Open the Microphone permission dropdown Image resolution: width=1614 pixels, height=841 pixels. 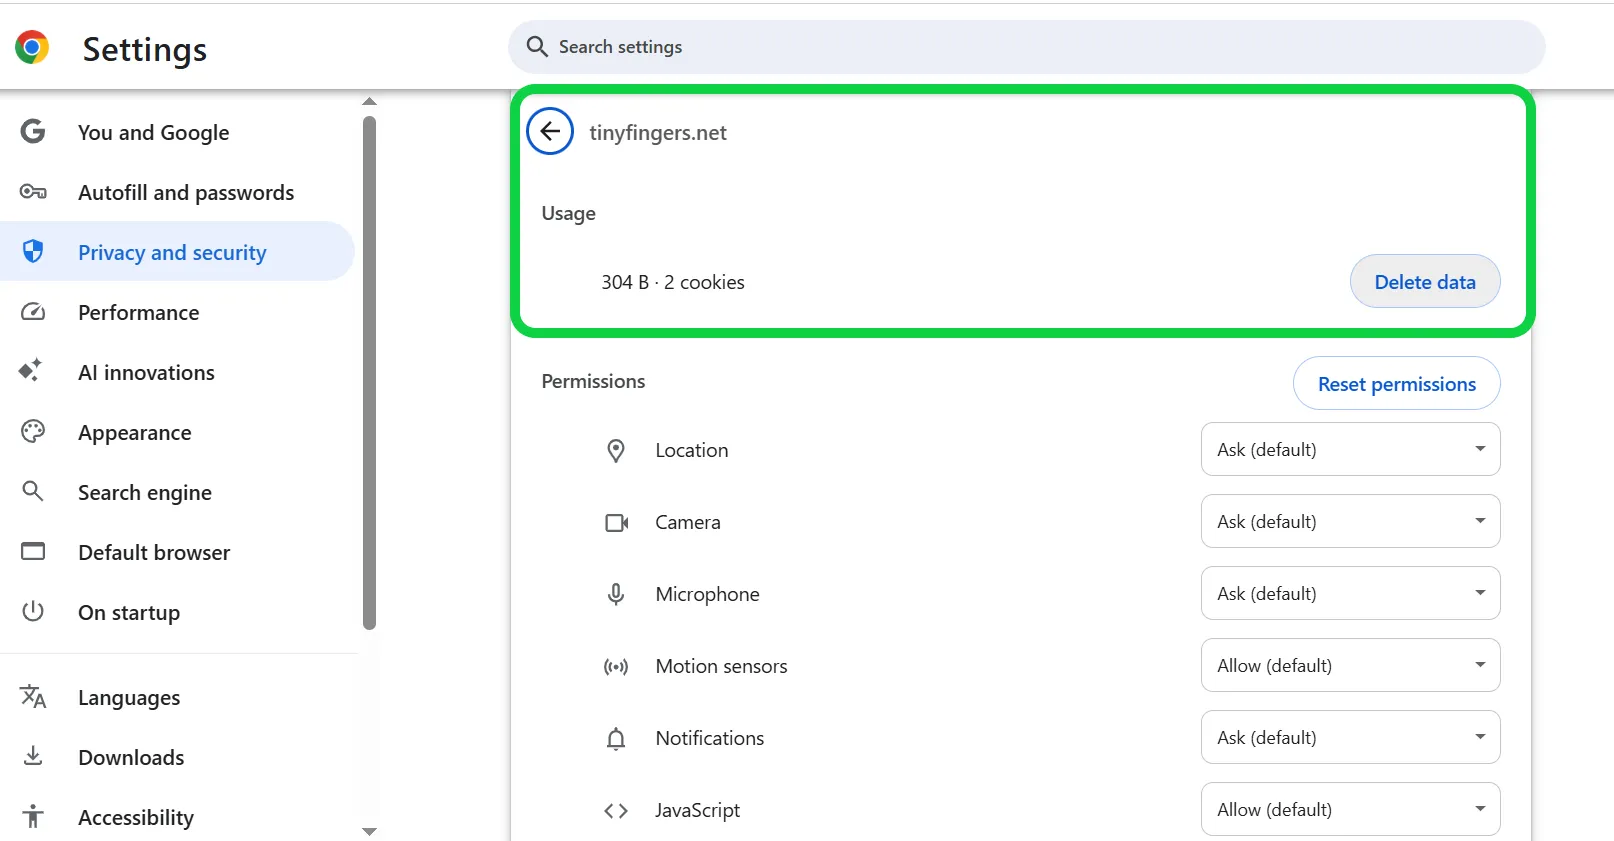(x=1350, y=593)
